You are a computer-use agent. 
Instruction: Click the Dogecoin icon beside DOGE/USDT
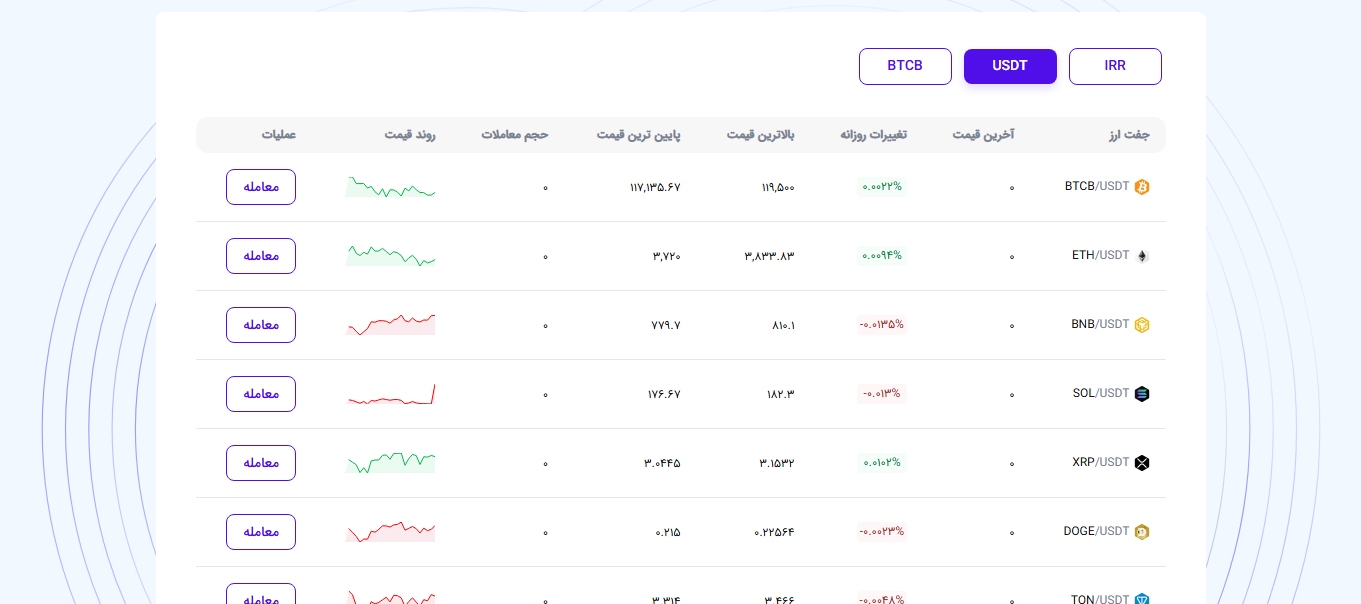click(1142, 532)
